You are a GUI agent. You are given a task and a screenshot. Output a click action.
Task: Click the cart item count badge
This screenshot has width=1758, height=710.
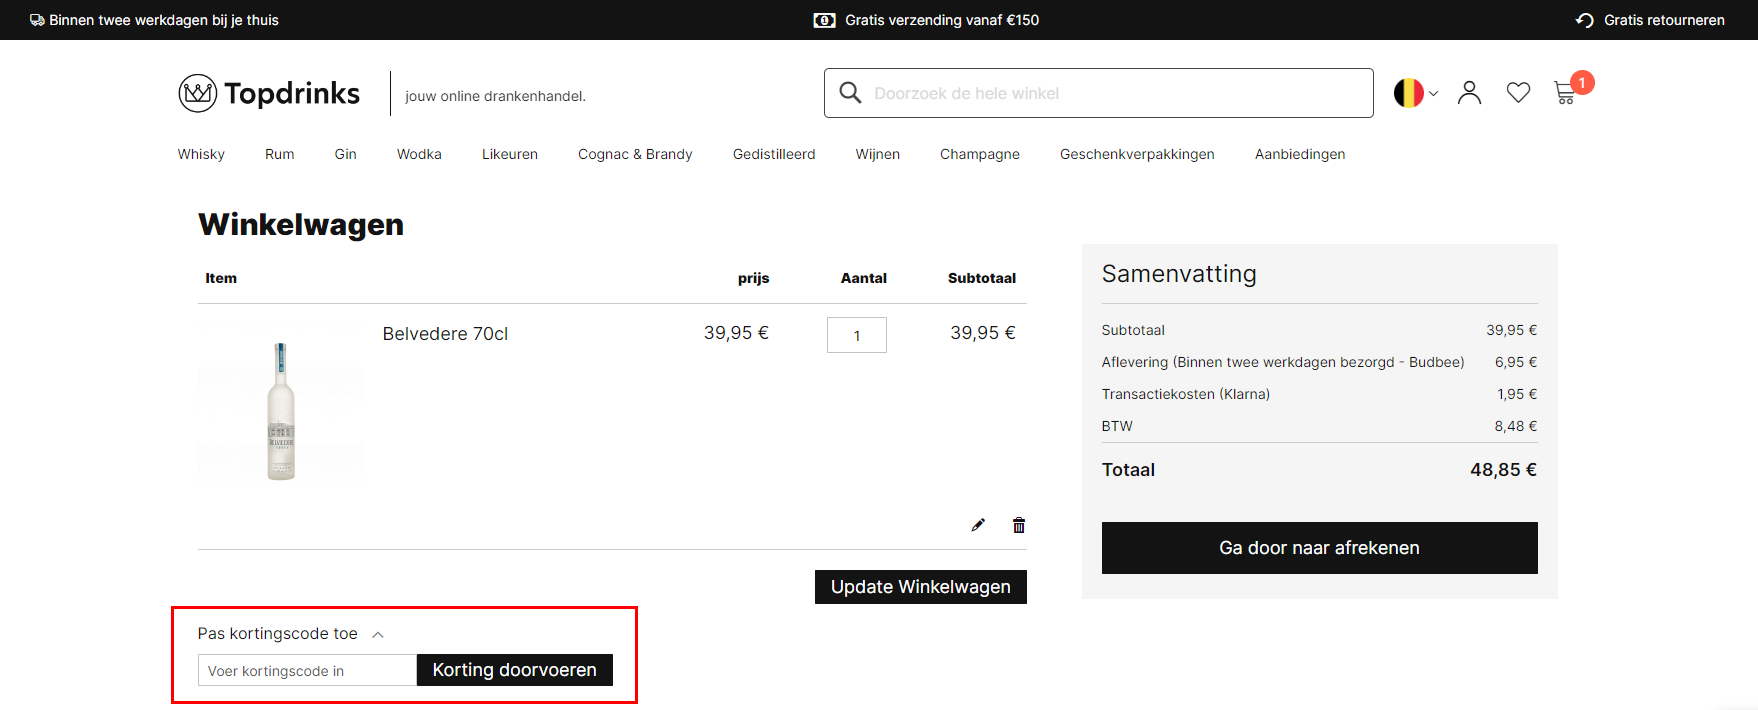coord(1582,82)
